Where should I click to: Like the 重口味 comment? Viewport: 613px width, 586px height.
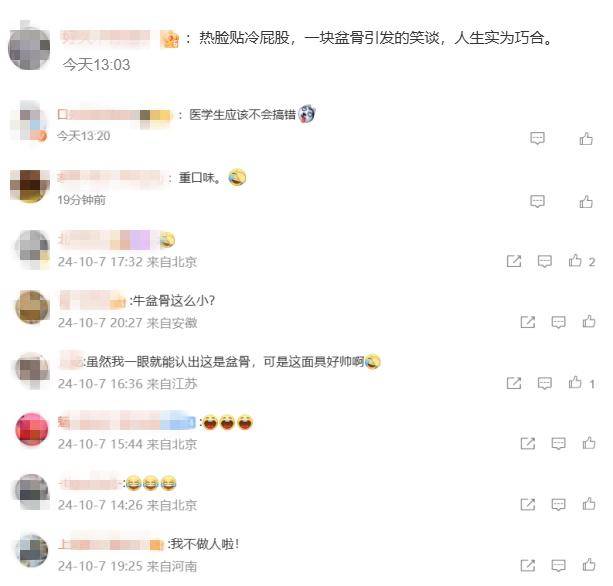pyautogui.click(x=586, y=202)
